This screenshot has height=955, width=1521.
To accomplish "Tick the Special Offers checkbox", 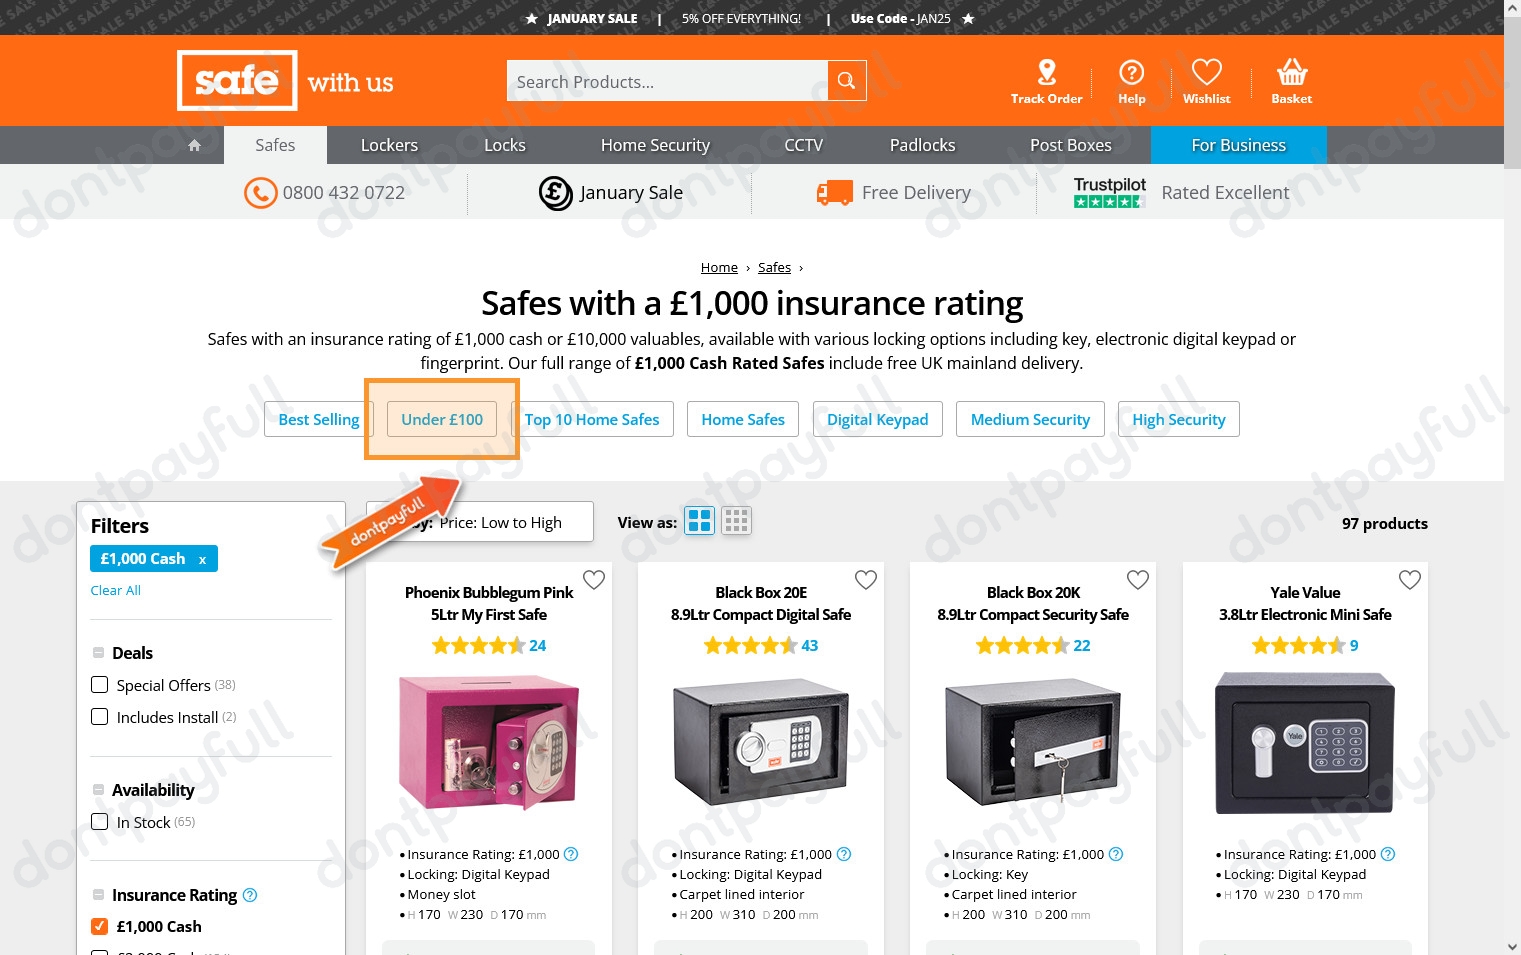I will coord(100,685).
